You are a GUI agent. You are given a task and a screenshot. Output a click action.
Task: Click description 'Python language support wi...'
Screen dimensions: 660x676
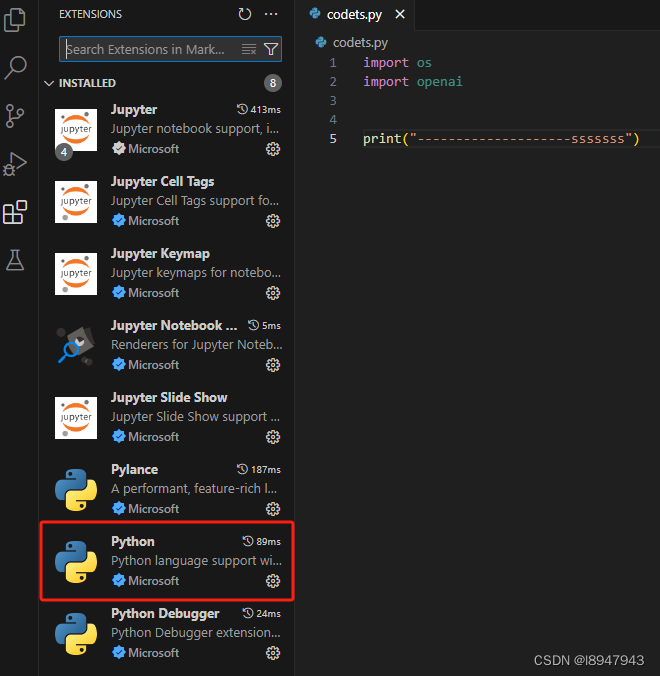tap(197, 561)
